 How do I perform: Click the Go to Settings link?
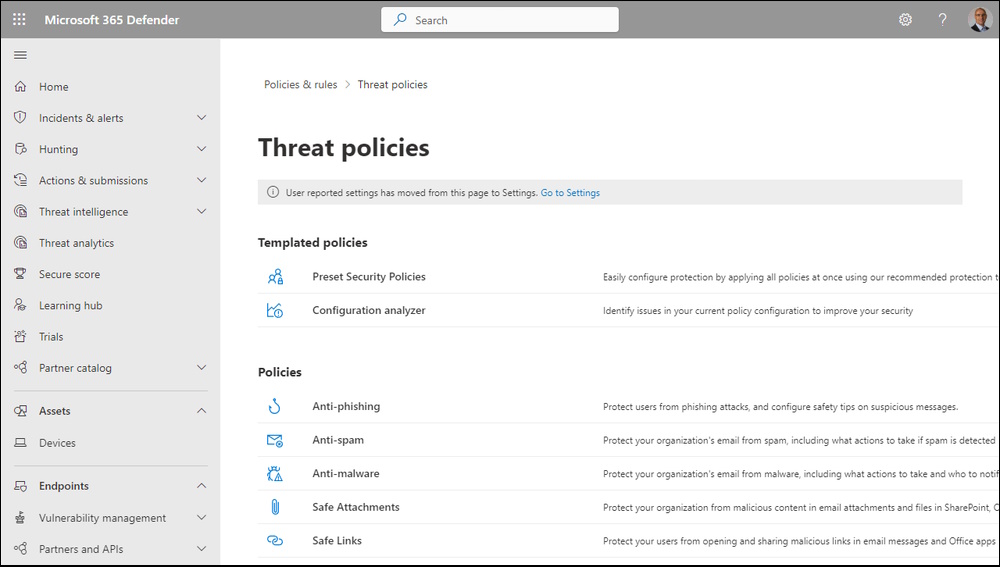[570, 193]
